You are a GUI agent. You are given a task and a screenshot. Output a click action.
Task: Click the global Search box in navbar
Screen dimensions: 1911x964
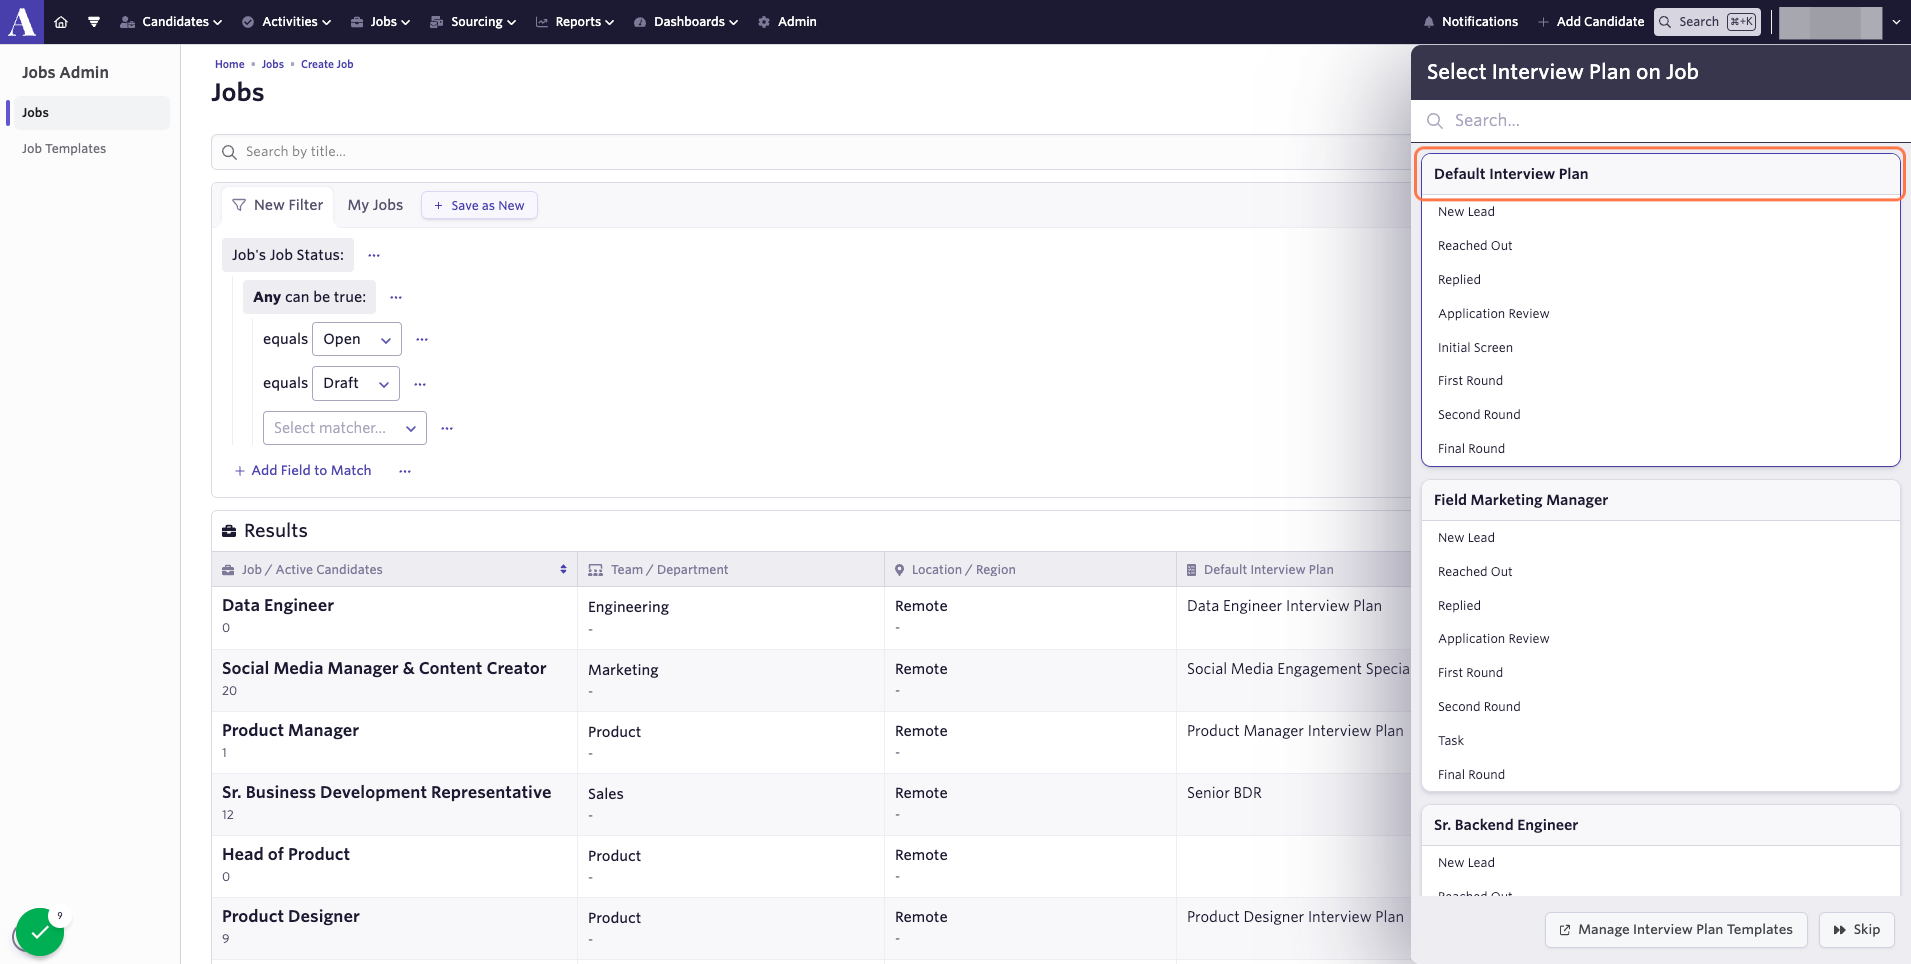coord(1707,22)
